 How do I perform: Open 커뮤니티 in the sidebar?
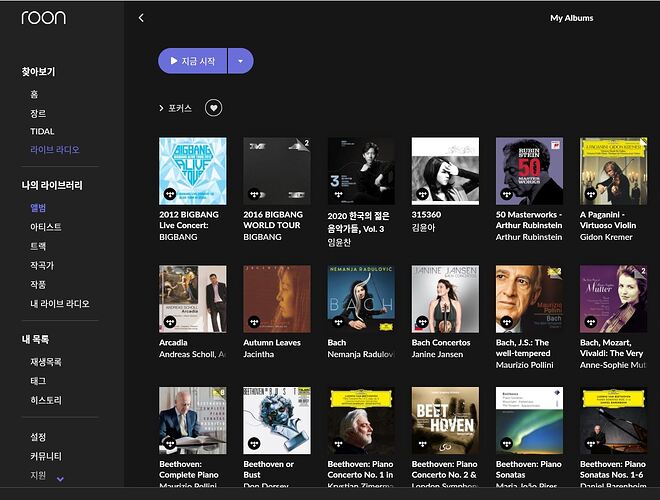46,456
